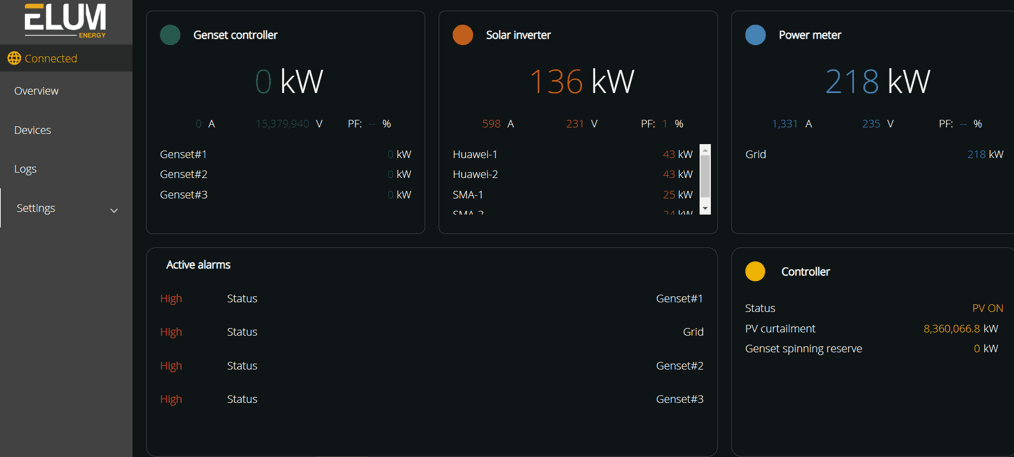Select the SMA-1 inverter row
Screen dimensions: 1014x457
pyautogui.click(x=573, y=195)
